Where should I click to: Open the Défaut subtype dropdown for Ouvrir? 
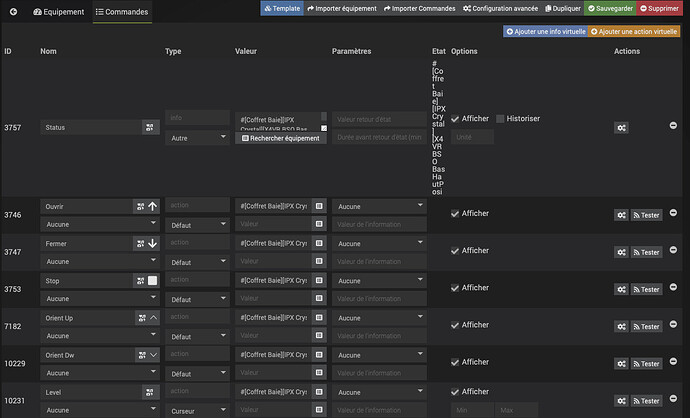tap(197, 225)
